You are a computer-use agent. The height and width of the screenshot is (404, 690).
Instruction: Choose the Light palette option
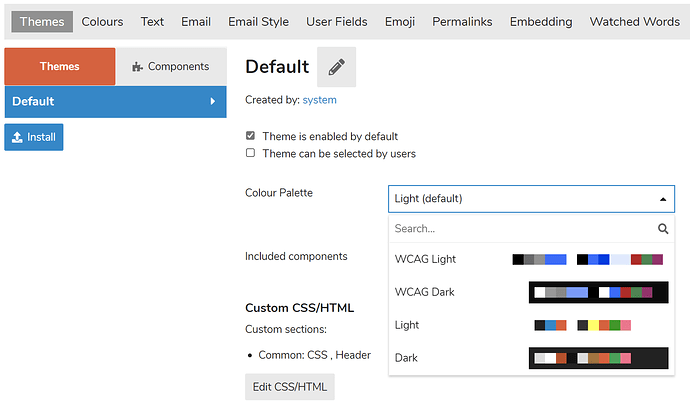pyautogui.click(x=531, y=325)
